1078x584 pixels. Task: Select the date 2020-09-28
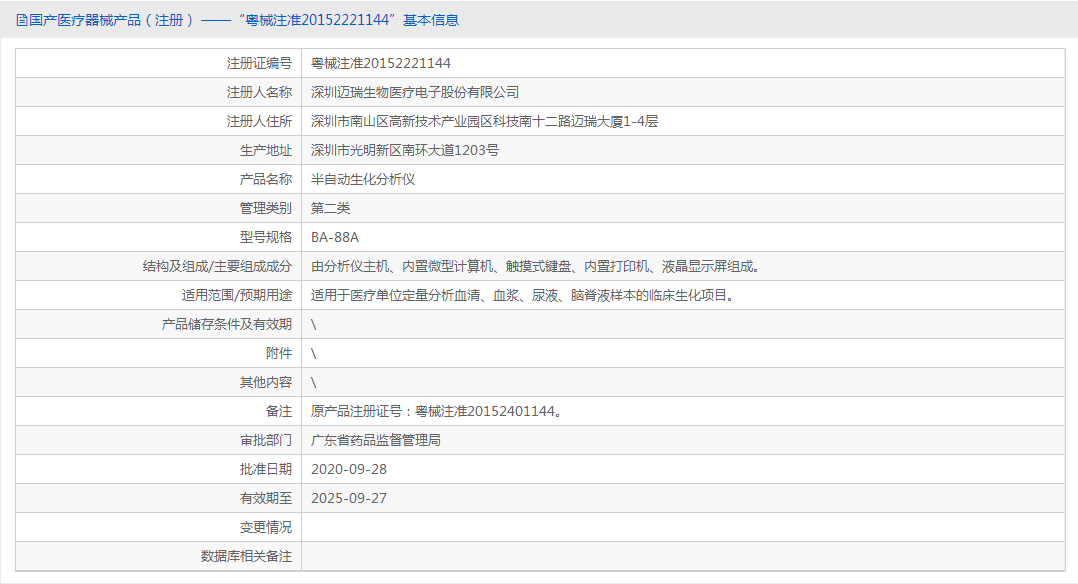(x=349, y=469)
